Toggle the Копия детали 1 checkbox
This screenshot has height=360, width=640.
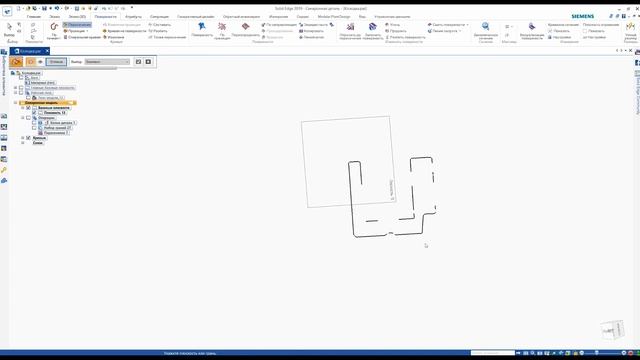click(x=34, y=122)
